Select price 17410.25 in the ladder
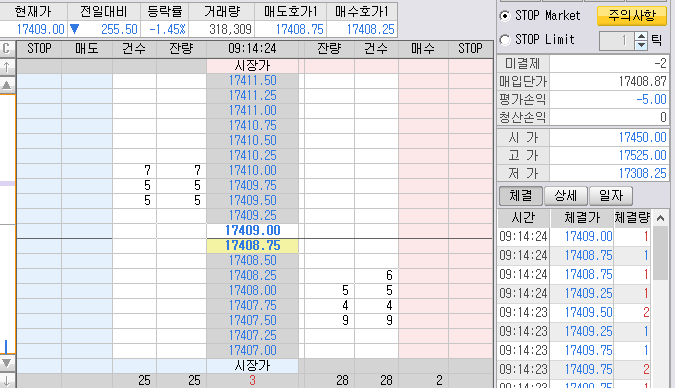Viewport: 675px width, 388px height. pyautogui.click(x=252, y=155)
